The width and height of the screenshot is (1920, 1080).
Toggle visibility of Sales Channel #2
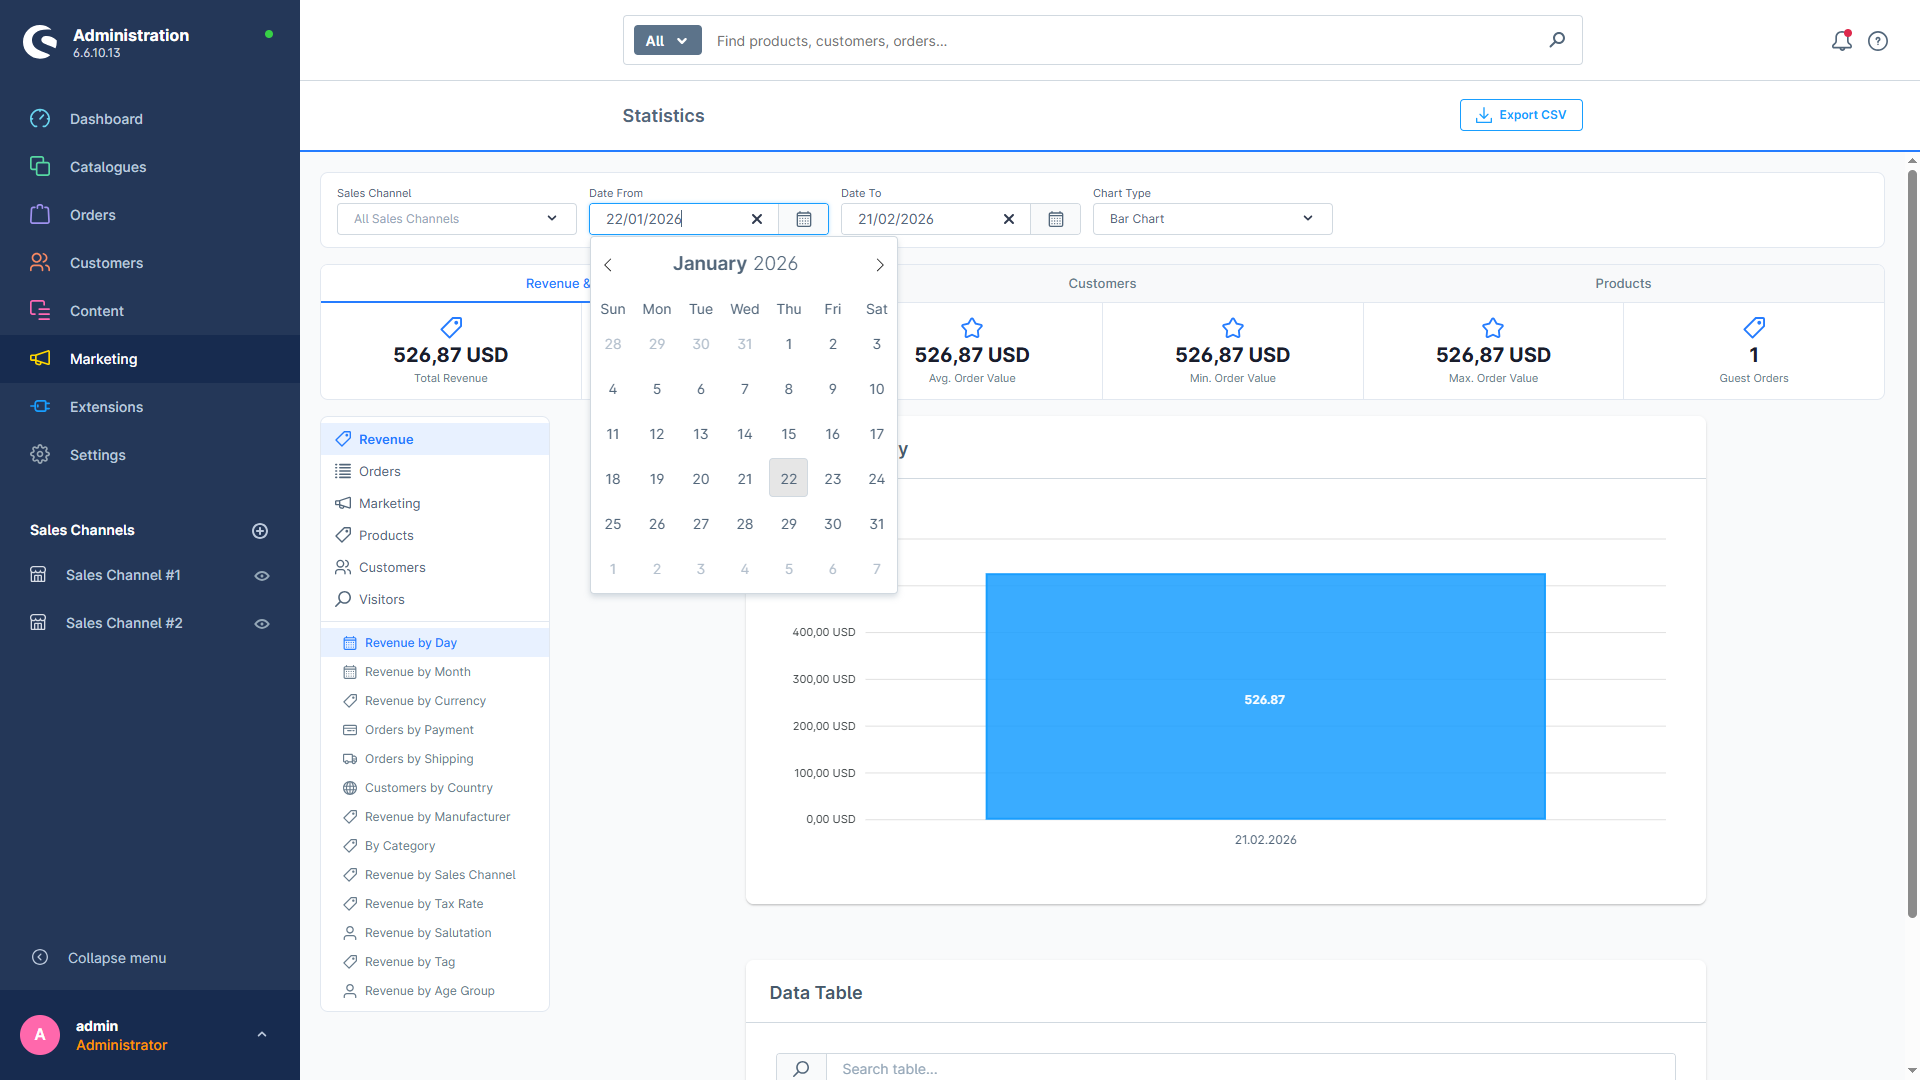[261, 623]
